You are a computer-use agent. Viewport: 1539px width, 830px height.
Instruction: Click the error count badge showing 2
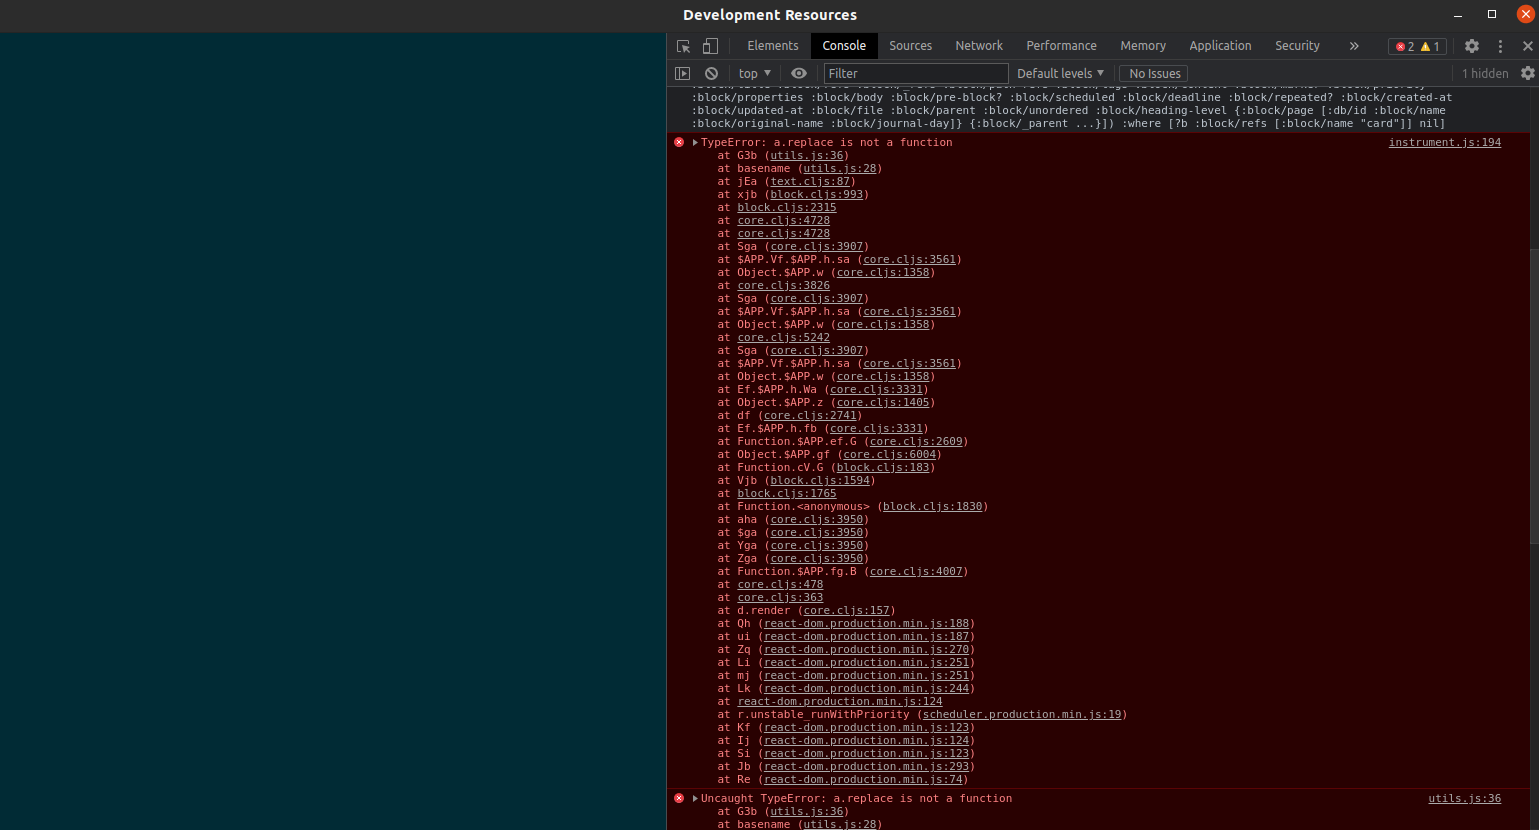click(x=1405, y=46)
